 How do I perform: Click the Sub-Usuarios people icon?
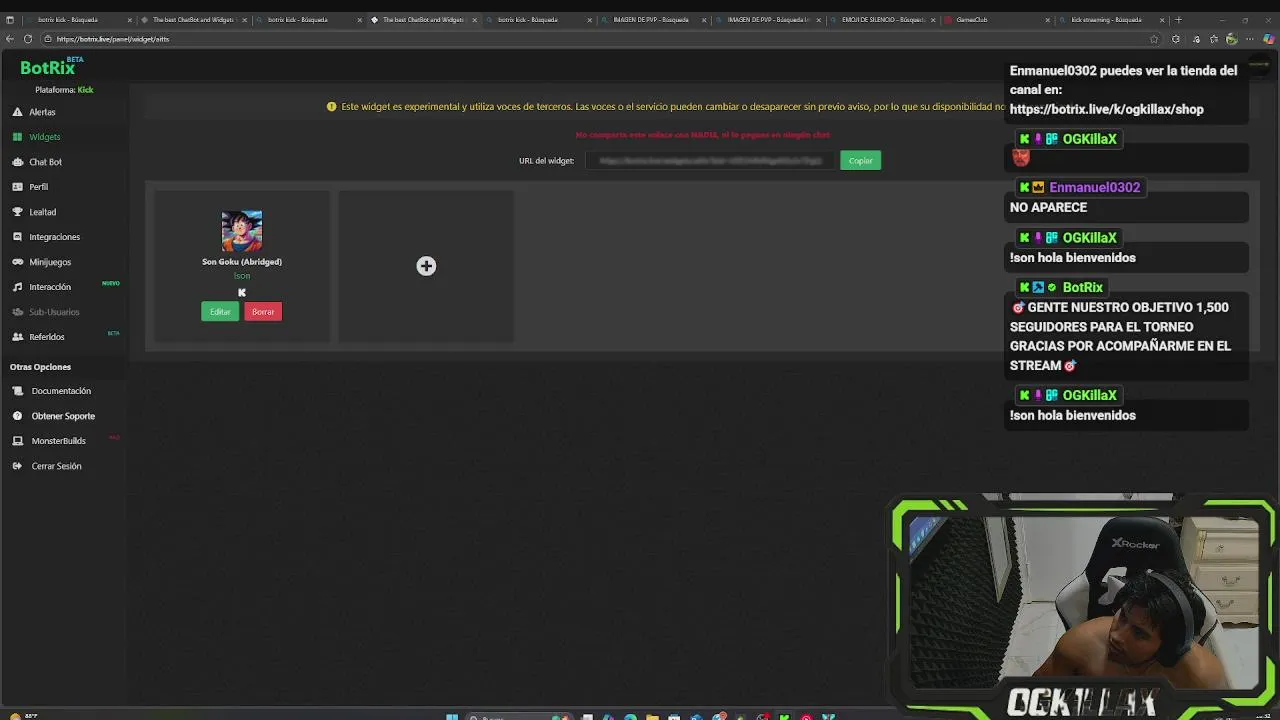[18, 312]
